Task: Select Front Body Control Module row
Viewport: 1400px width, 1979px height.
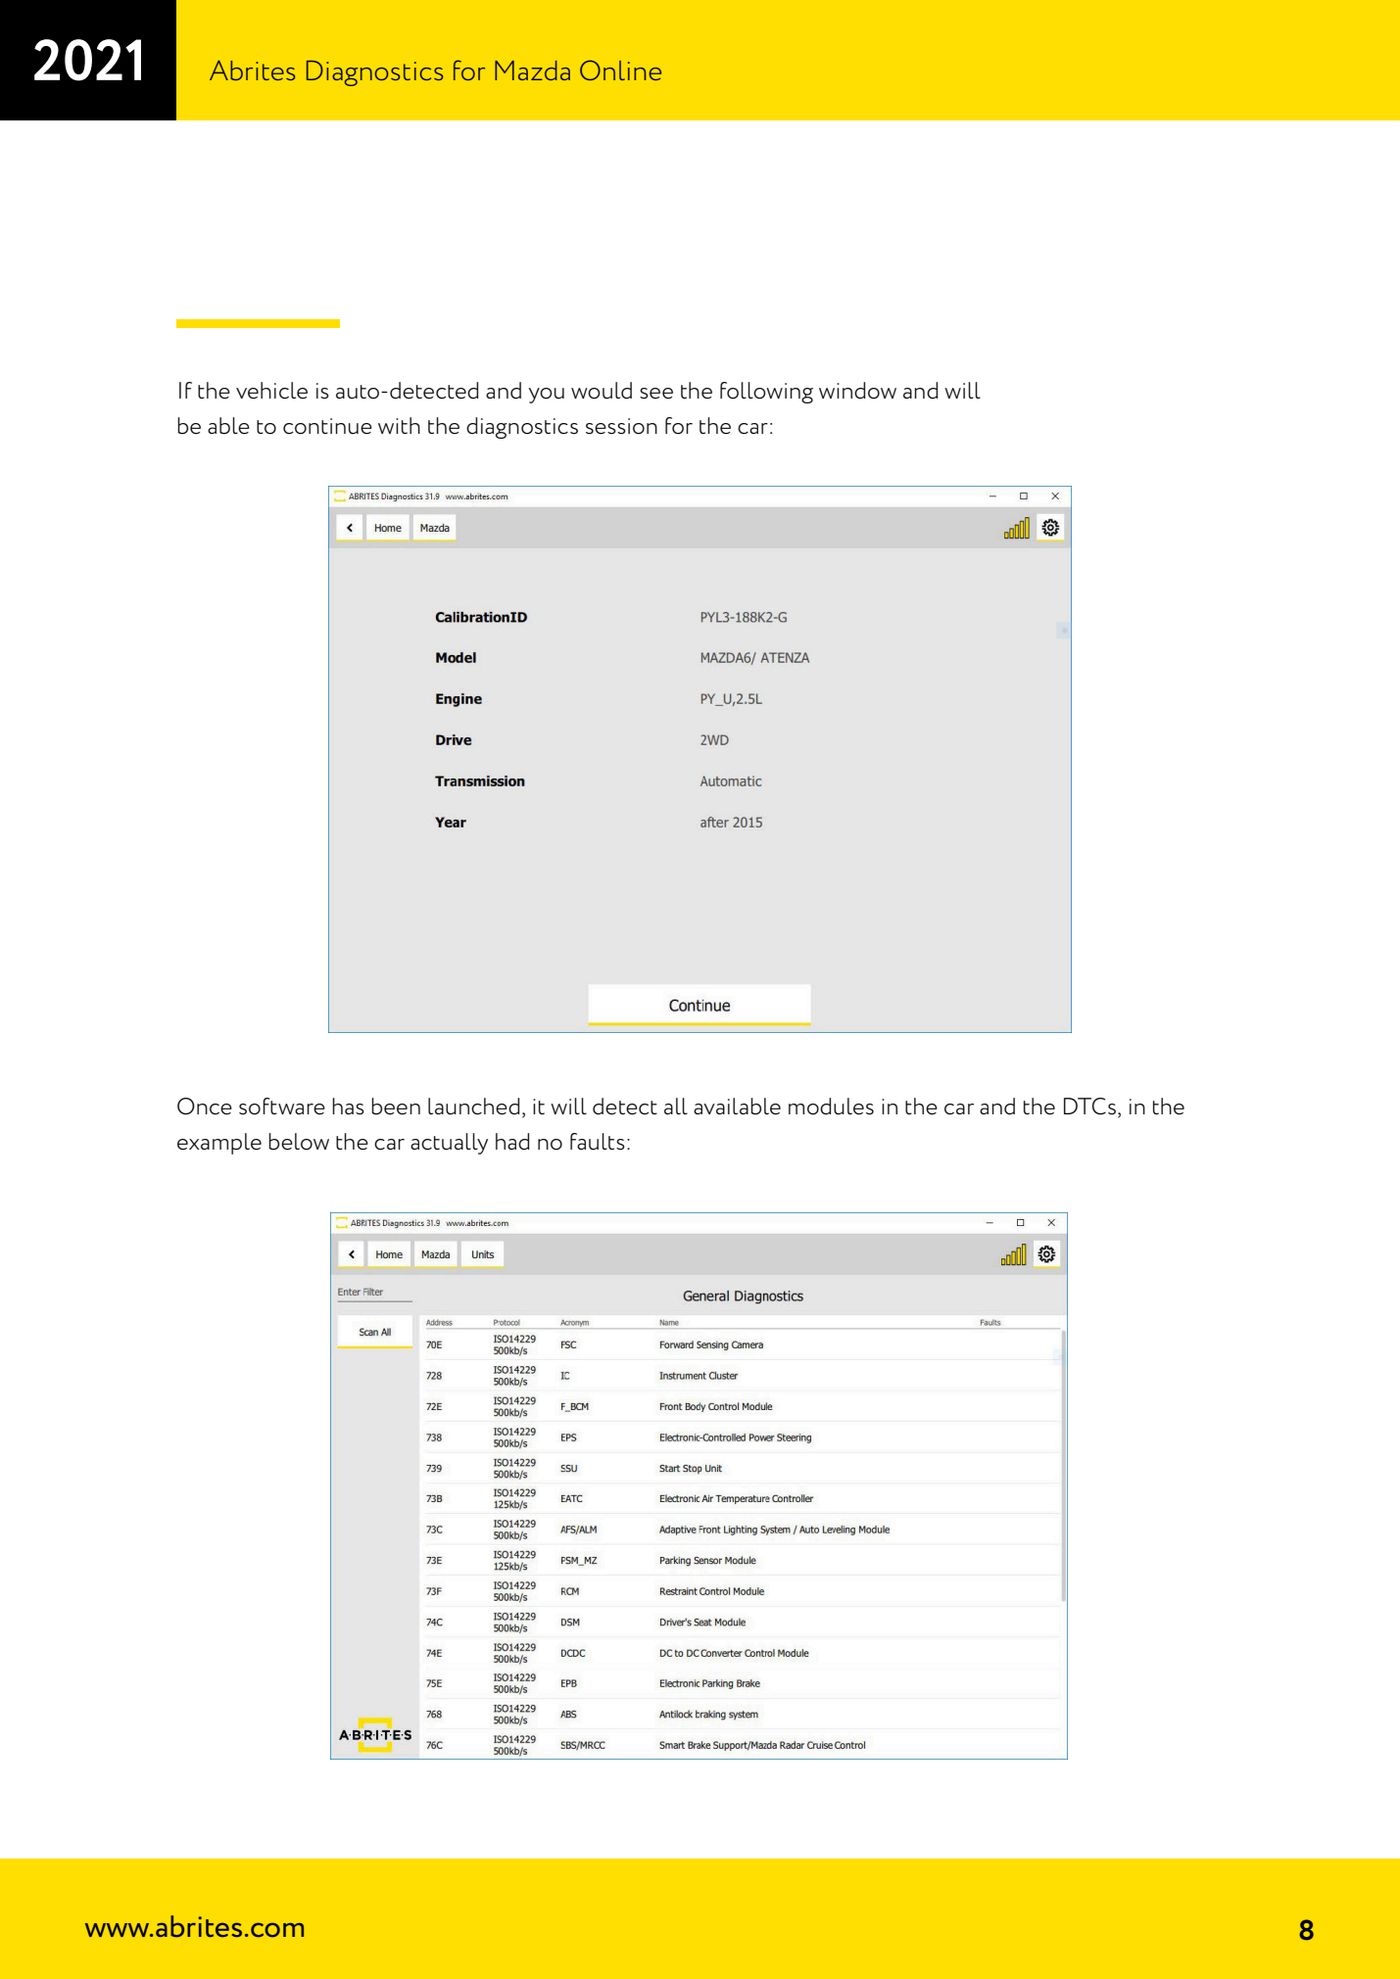Action: pos(740,1407)
